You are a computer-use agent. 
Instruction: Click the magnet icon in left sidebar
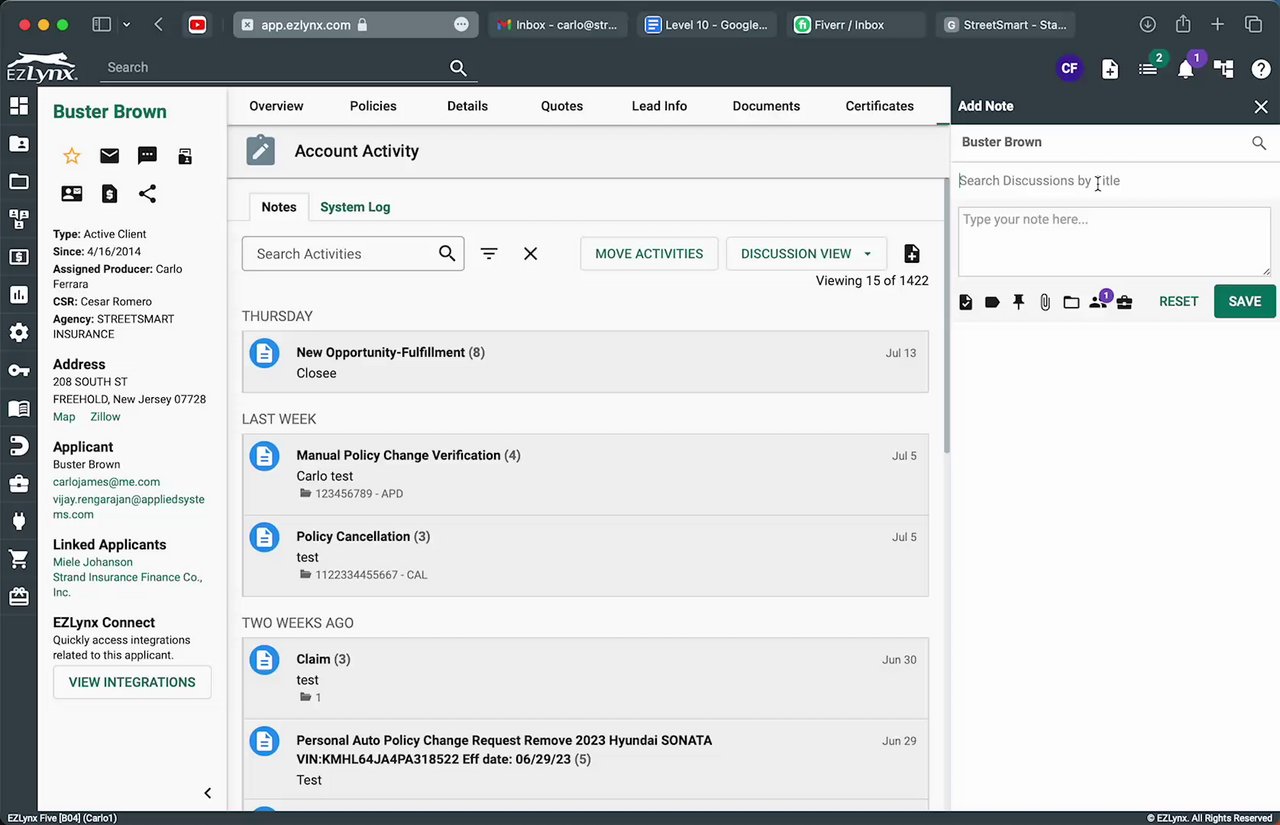click(x=19, y=446)
